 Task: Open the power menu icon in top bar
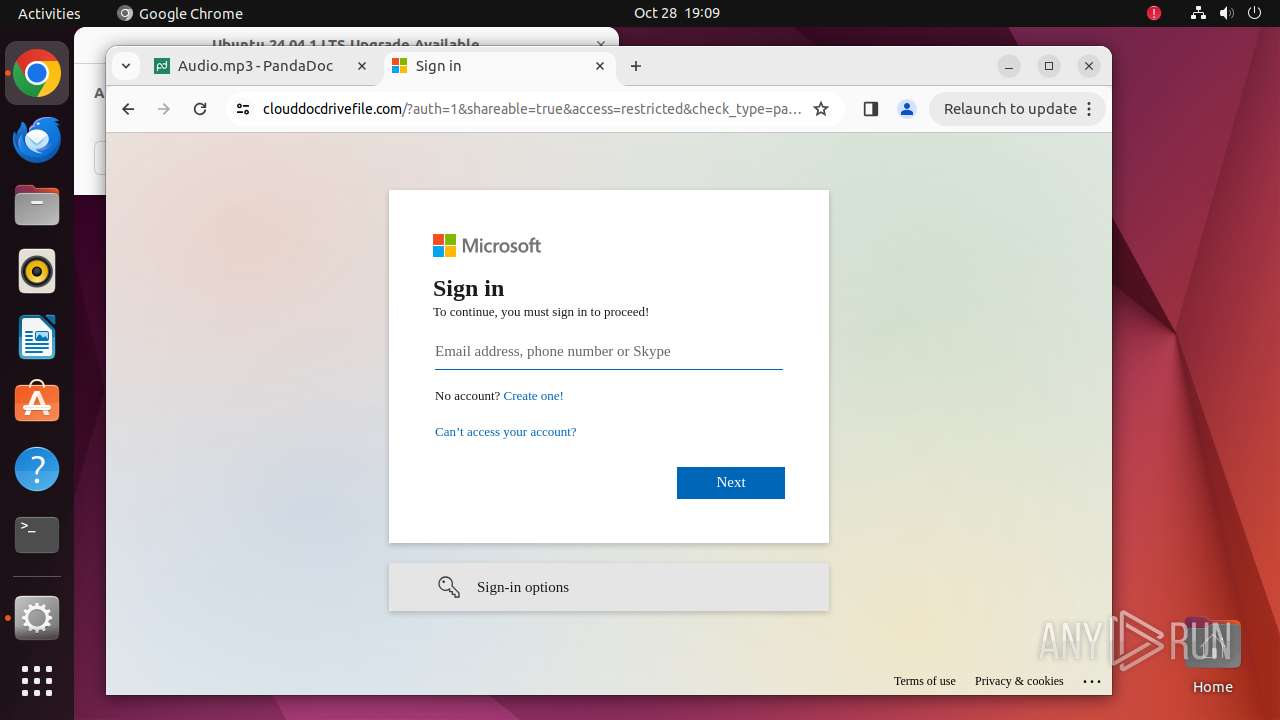pos(1254,13)
